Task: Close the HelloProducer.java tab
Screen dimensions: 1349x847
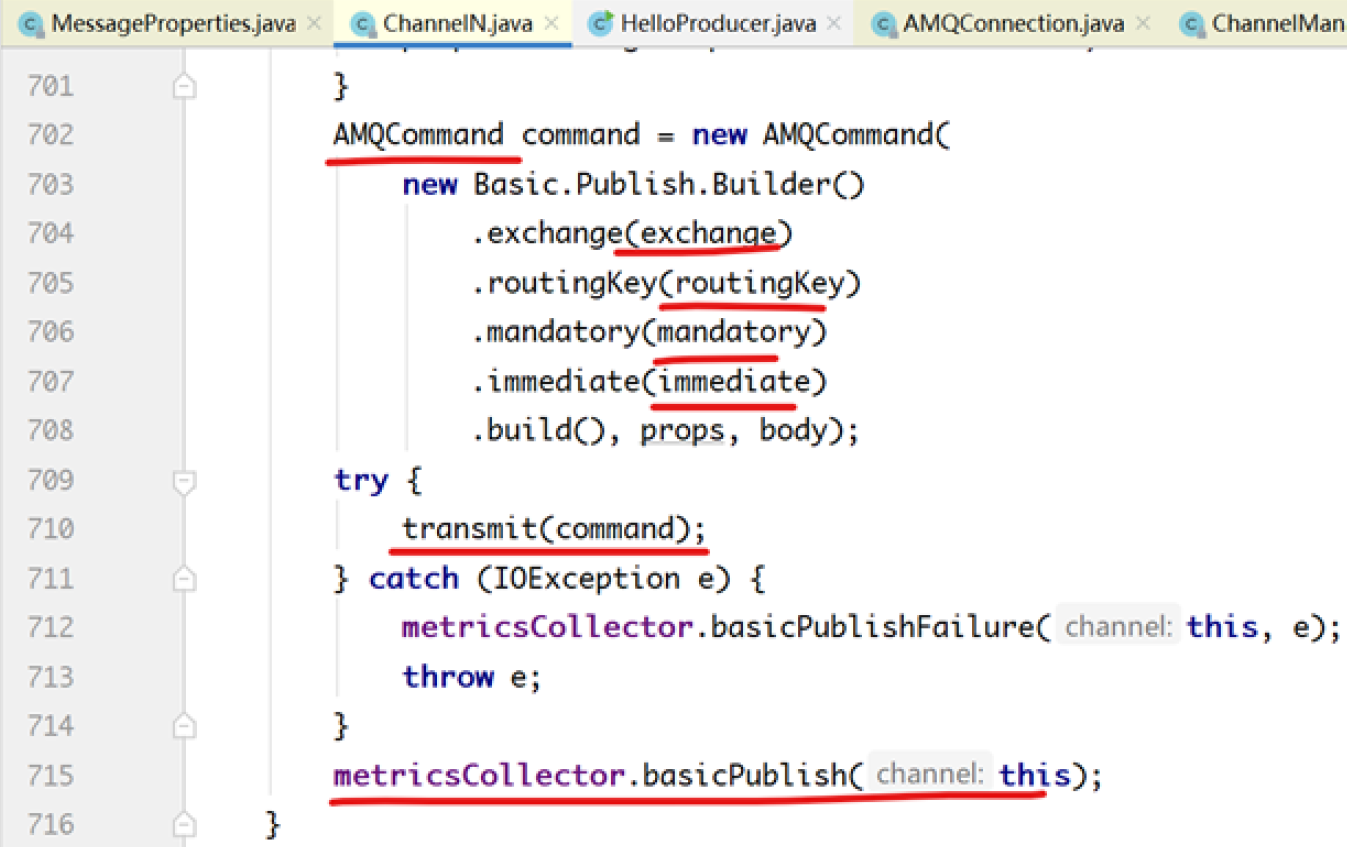Action: (836, 23)
